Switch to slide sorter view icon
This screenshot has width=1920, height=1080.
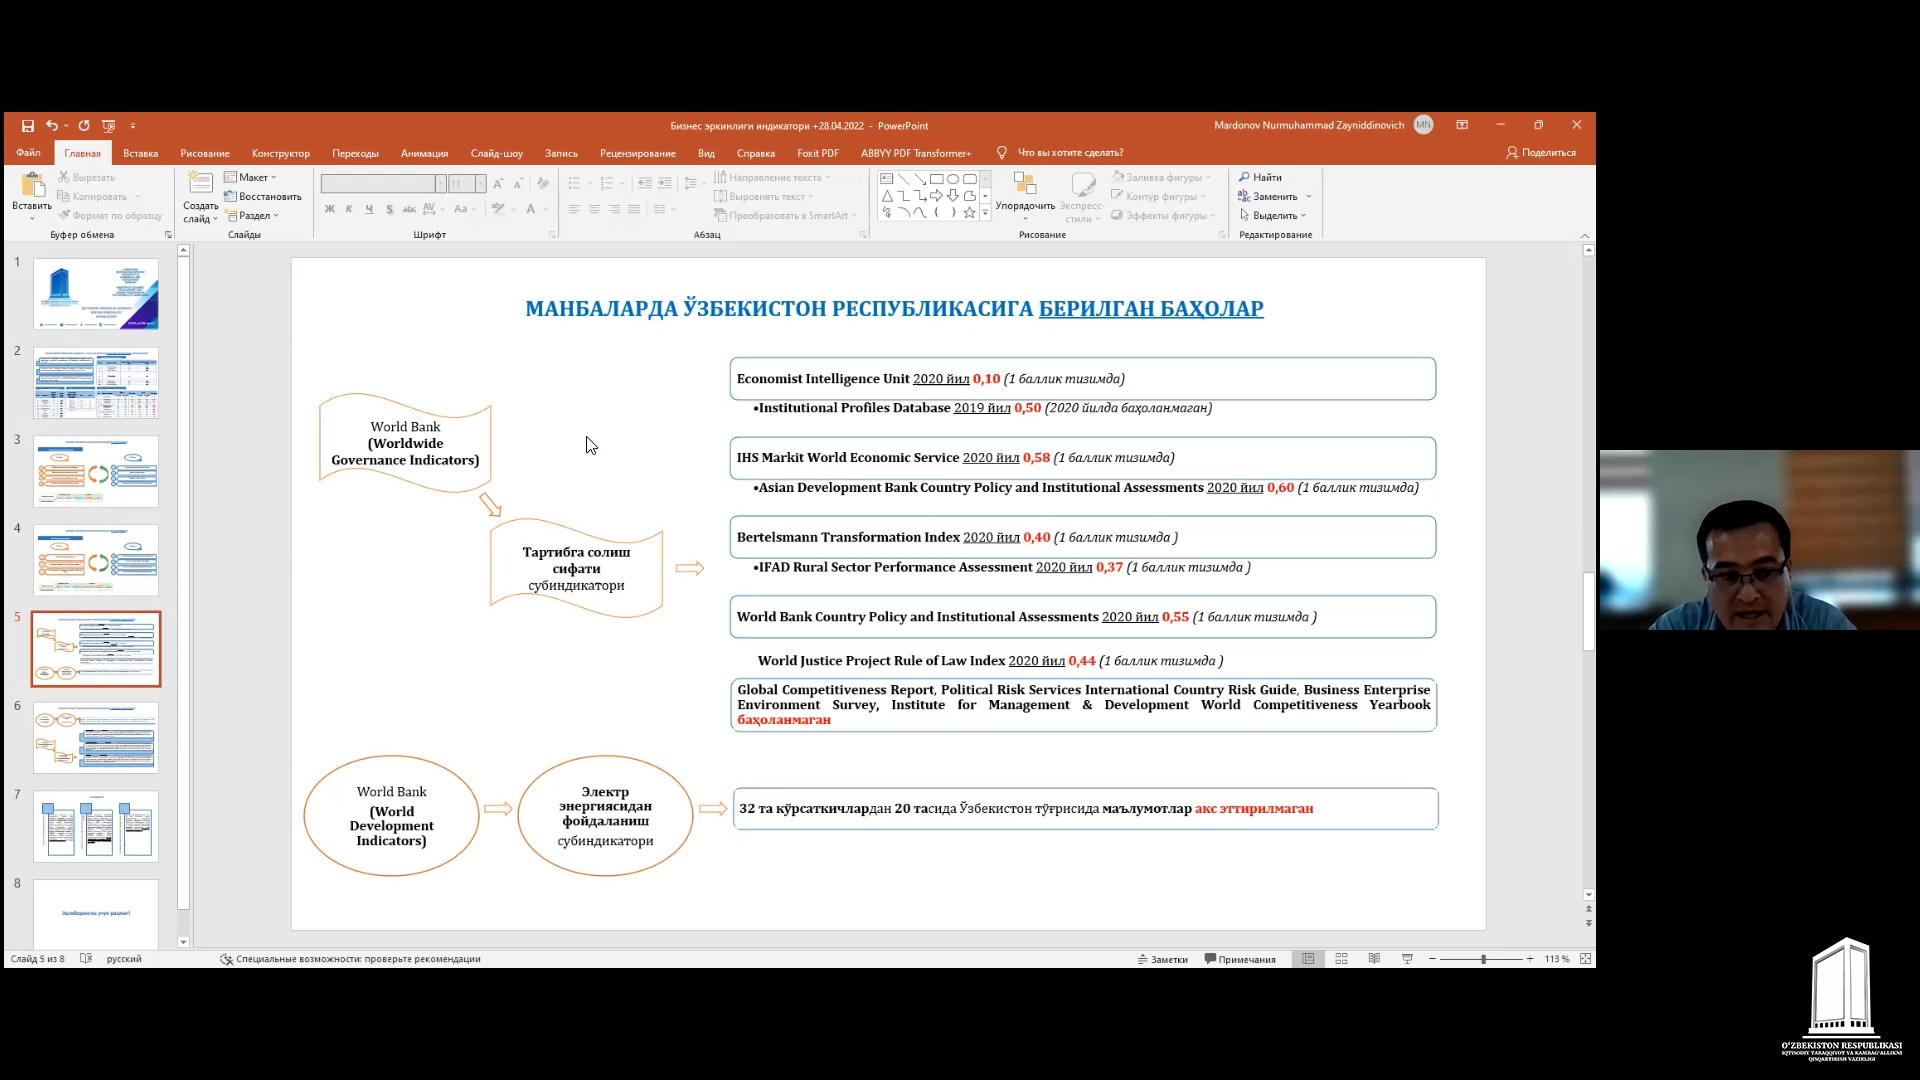coord(1342,959)
